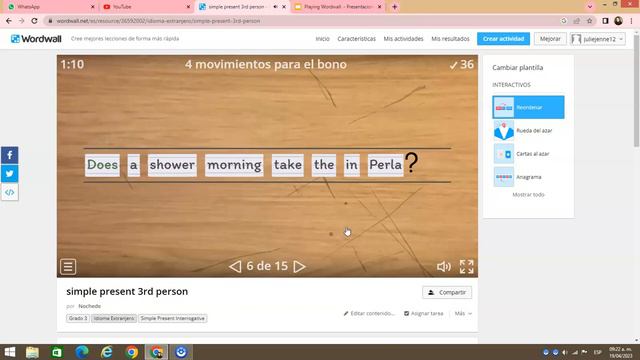Click Mostrar todo link
This screenshot has height=360, width=640.
point(528,195)
